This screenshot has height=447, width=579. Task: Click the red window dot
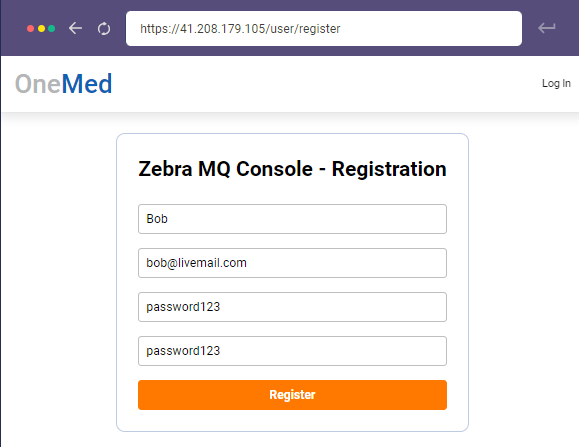tap(31, 28)
